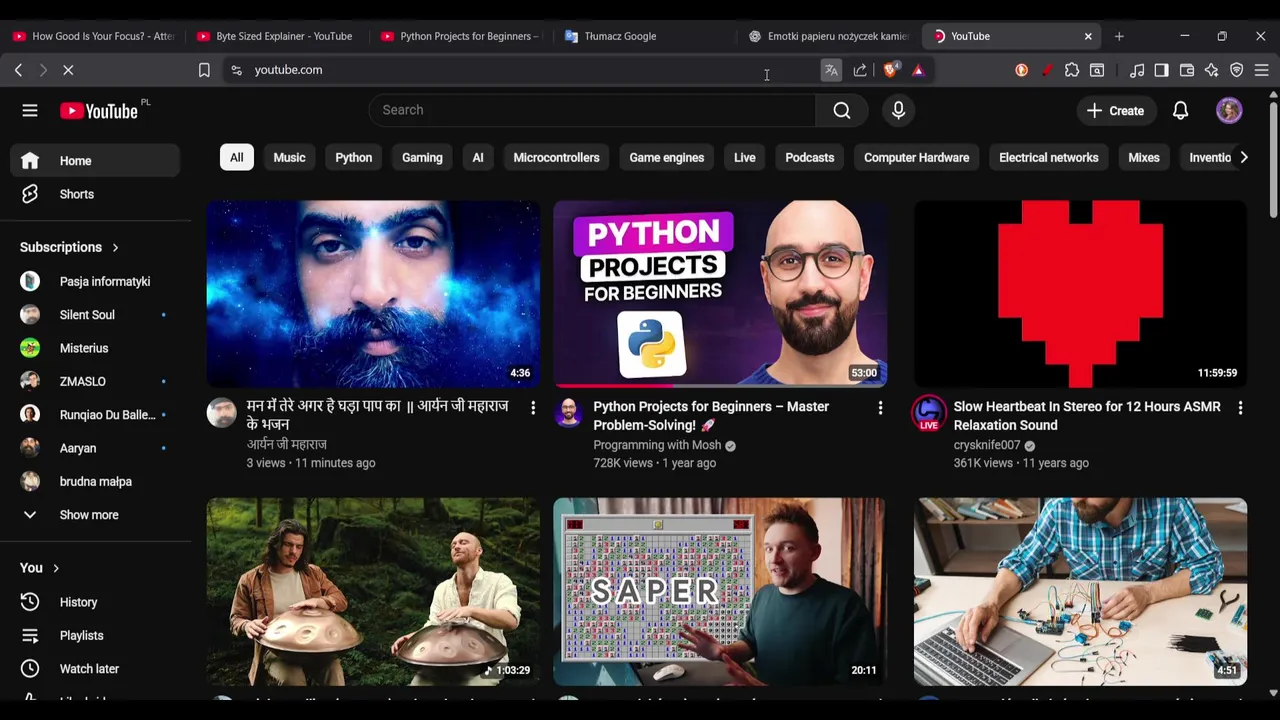Select the Podcasts filter chip
This screenshot has width=1280, height=720.
[x=810, y=157]
